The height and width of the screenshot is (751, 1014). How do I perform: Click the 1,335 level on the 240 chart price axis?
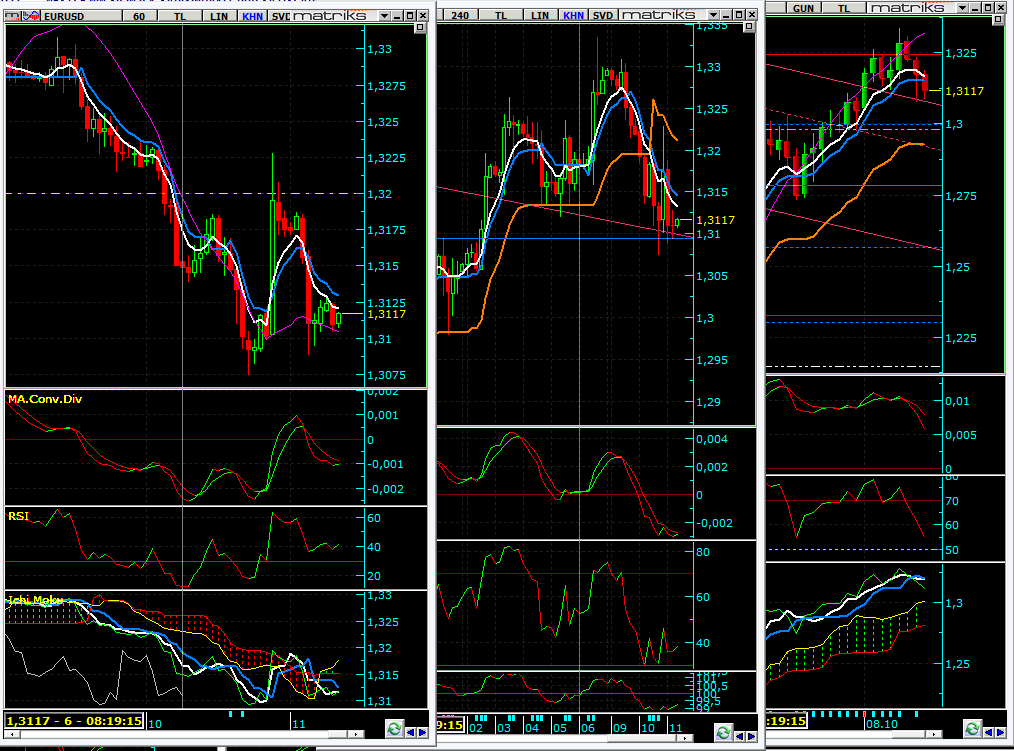pyautogui.click(x=711, y=26)
